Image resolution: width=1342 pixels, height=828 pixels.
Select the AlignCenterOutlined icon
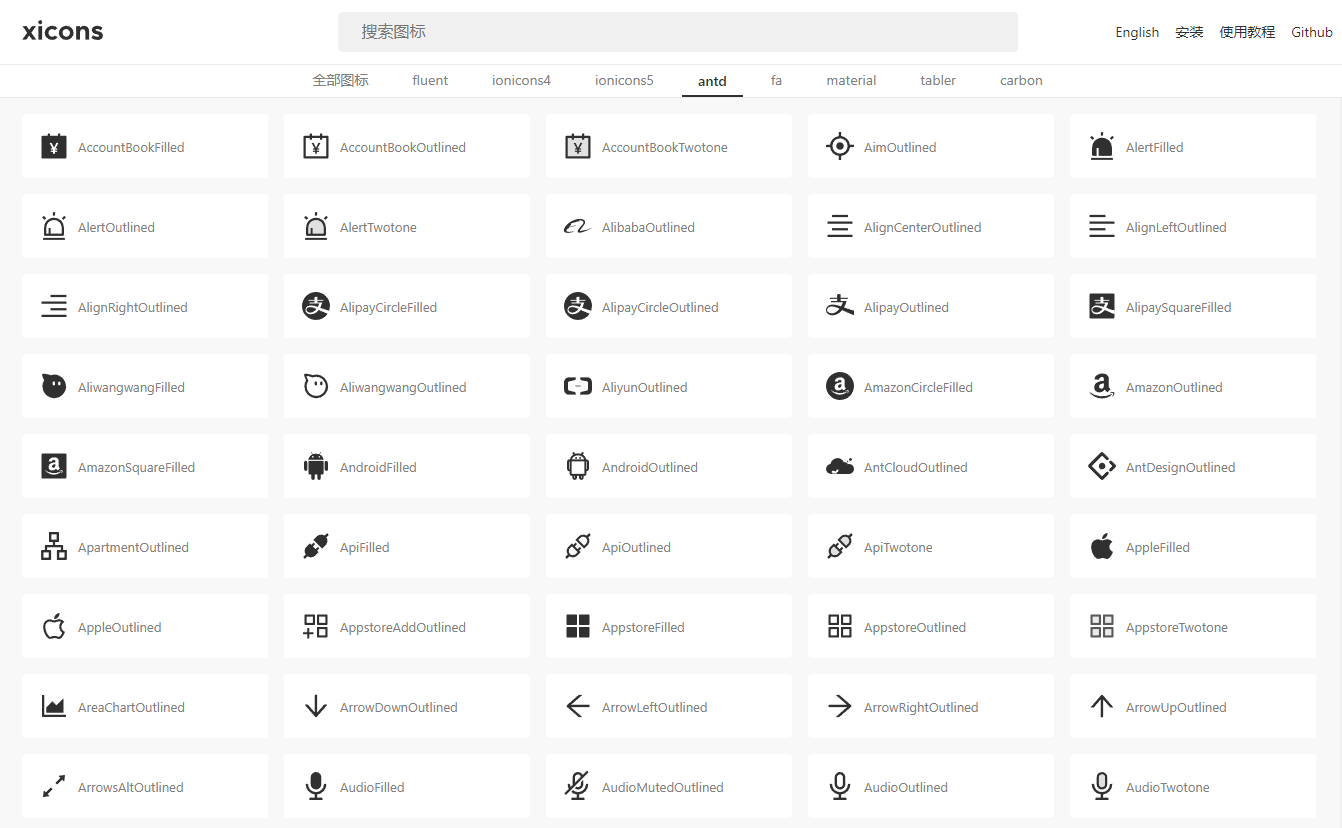point(840,227)
